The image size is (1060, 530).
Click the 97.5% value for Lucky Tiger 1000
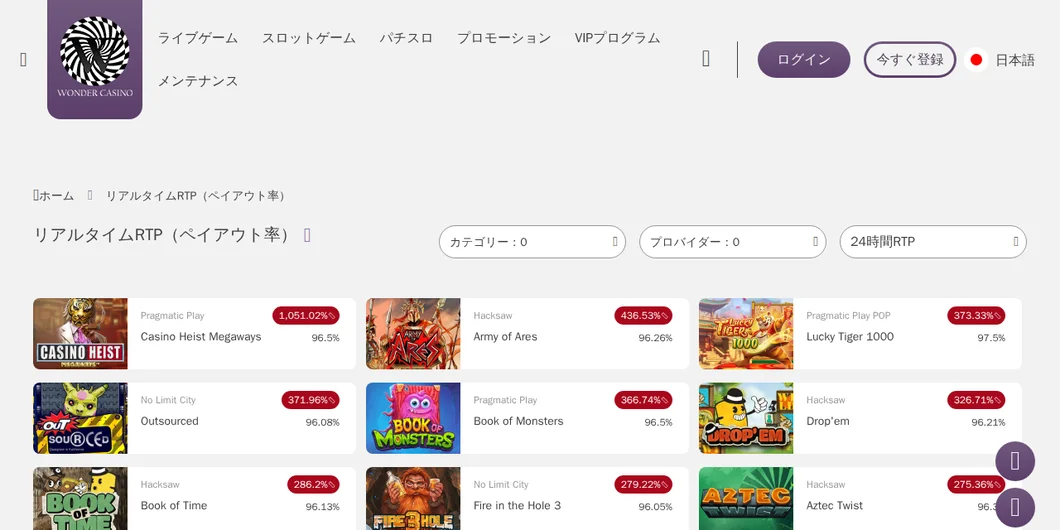(991, 338)
